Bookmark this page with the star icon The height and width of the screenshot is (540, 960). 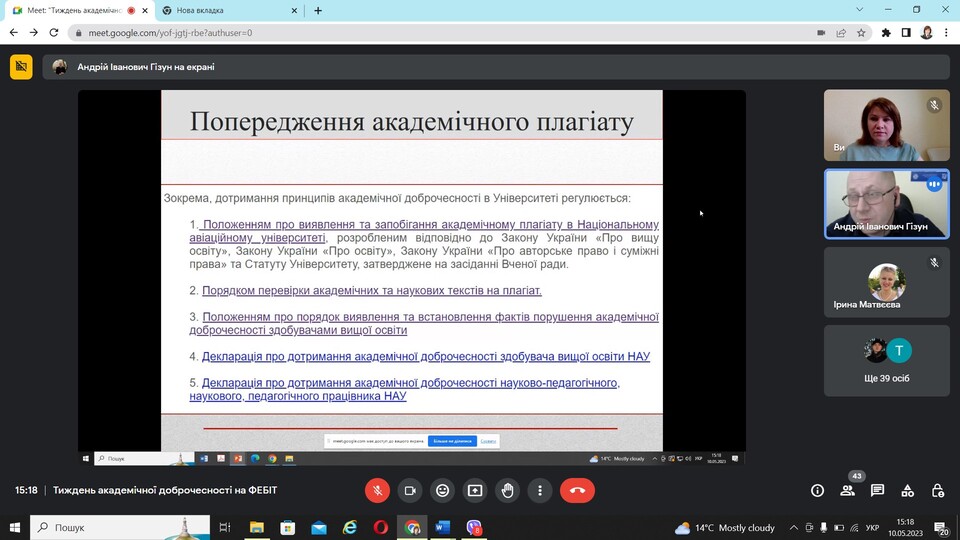click(x=861, y=32)
